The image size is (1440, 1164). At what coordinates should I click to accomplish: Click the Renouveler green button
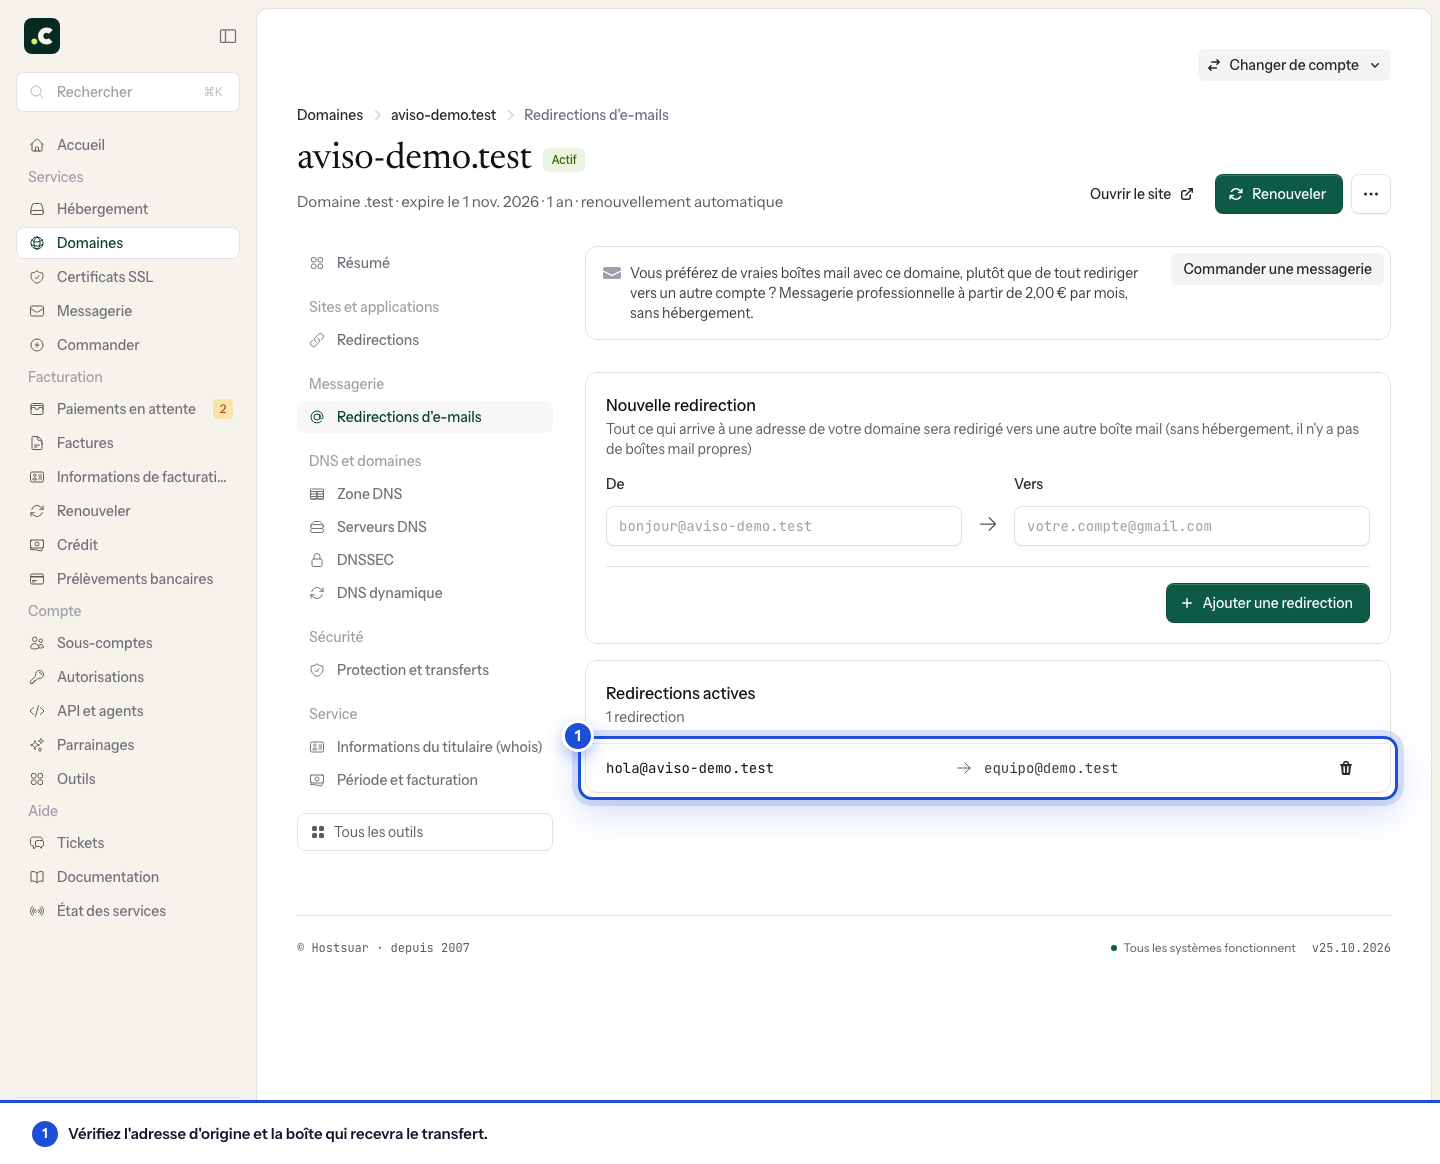tap(1278, 194)
